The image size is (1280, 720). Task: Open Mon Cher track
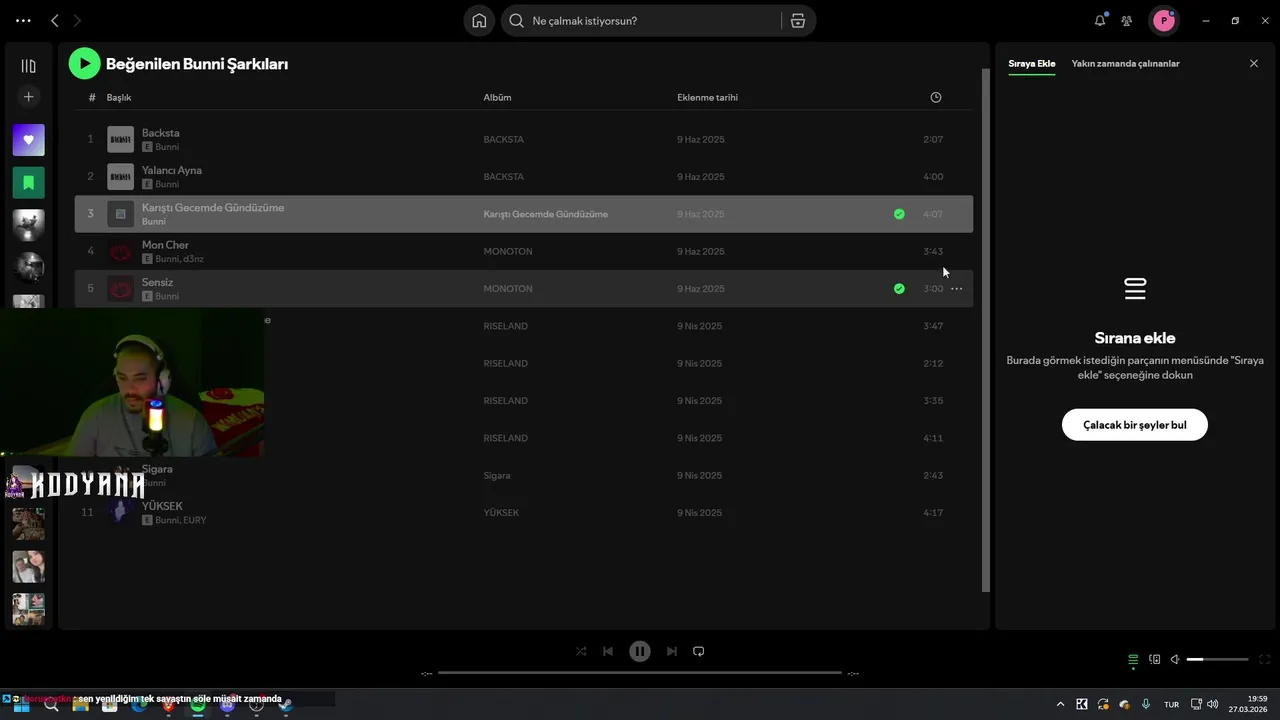pyautogui.click(x=165, y=245)
